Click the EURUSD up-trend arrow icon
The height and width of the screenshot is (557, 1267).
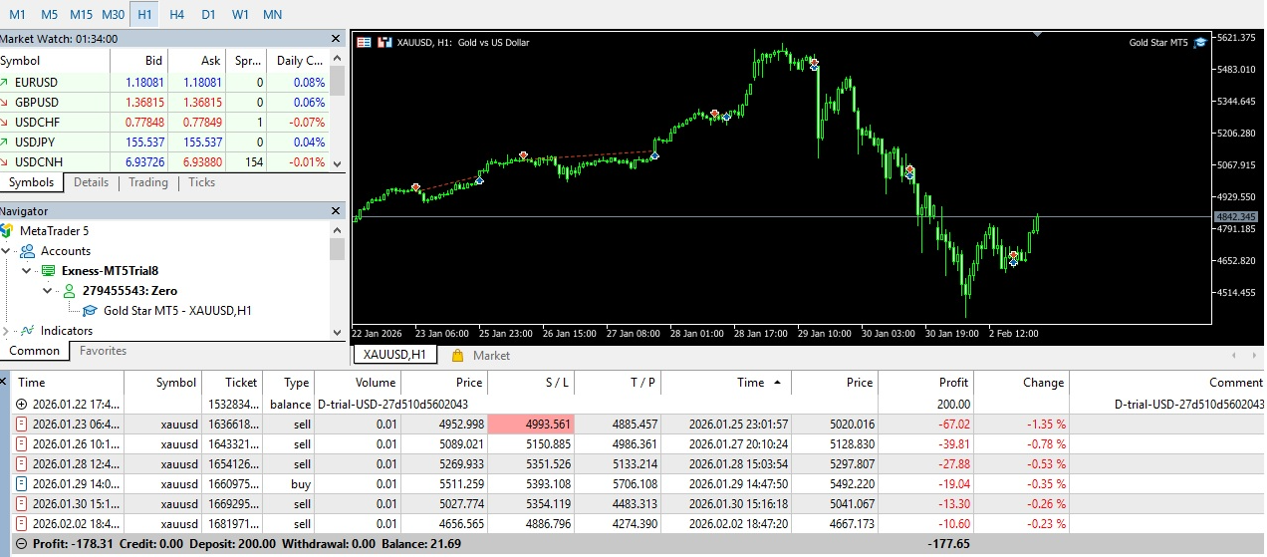[x=5, y=82]
